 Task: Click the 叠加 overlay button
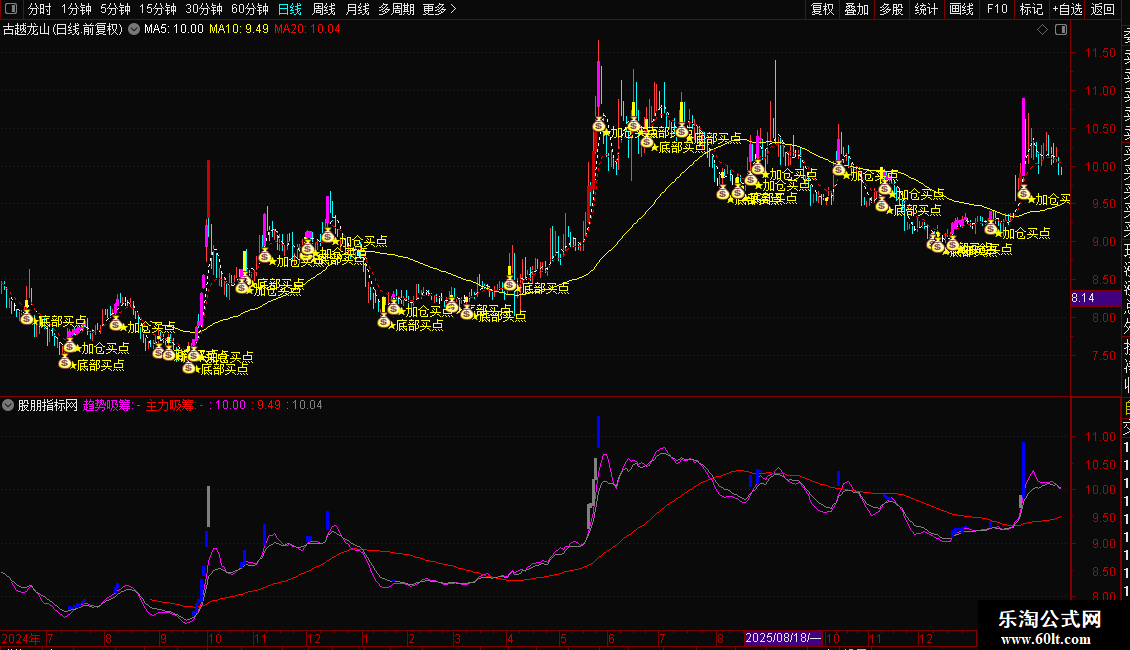tap(857, 9)
